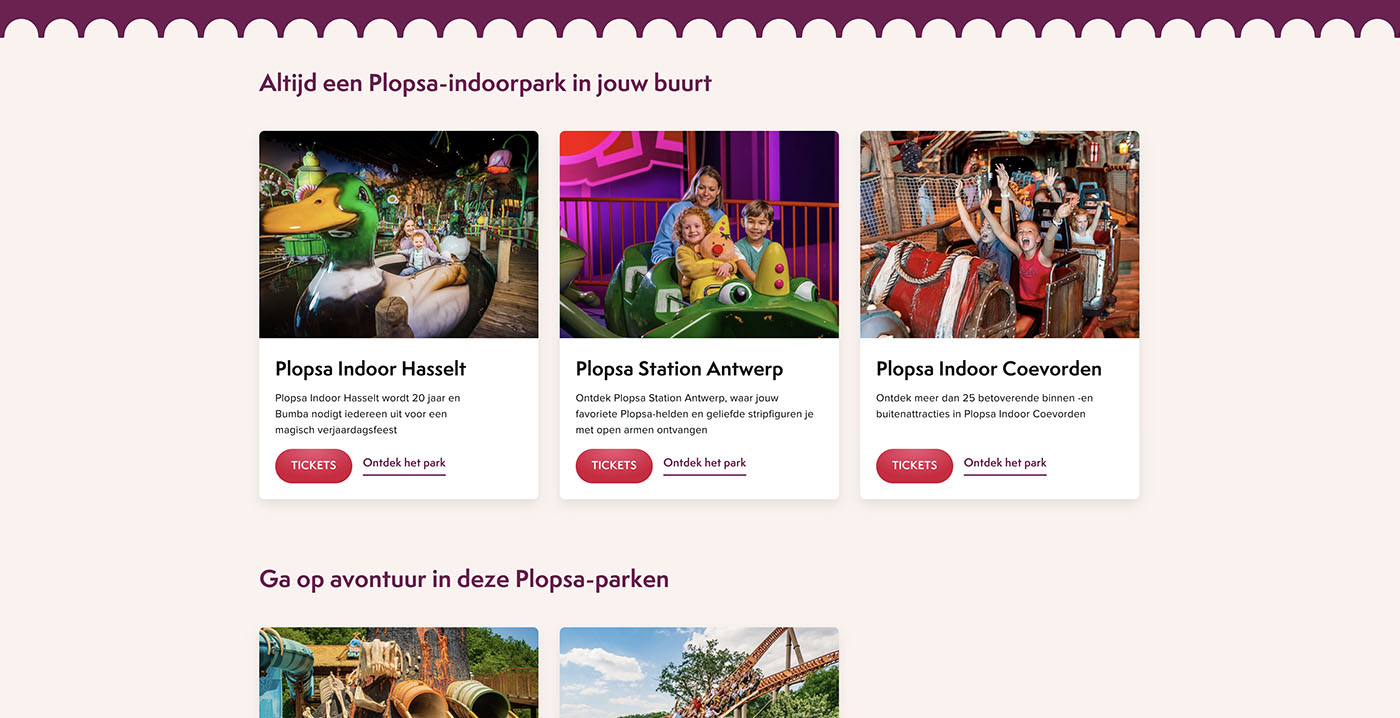Image resolution: width=1400 pixels, height=718 pixels.
Task: Click the Coevorden description about 25 attracties
Action: click(x=981, y=406)
